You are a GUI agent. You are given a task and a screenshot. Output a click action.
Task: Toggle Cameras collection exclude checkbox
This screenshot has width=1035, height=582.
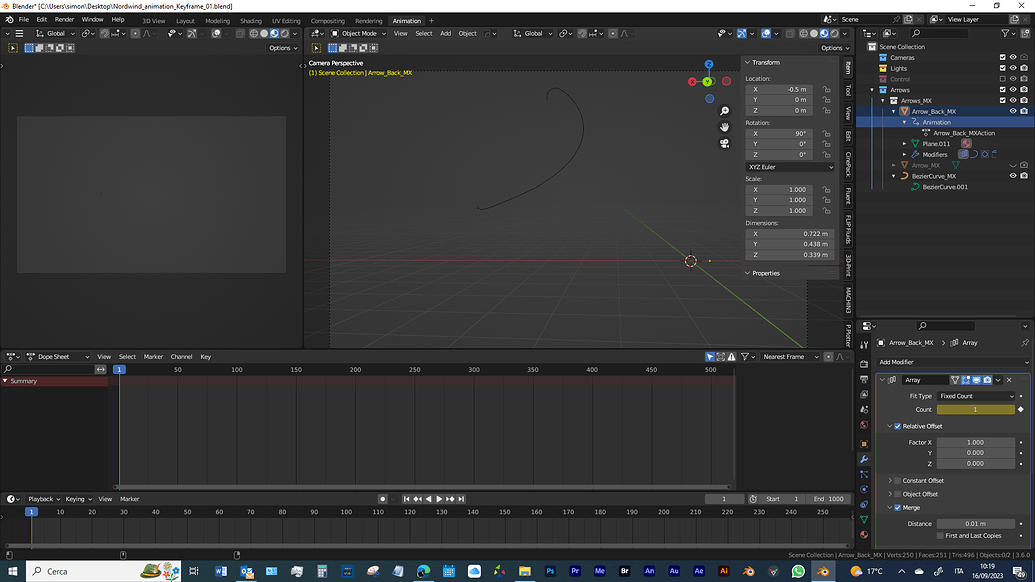[1003, 57]
